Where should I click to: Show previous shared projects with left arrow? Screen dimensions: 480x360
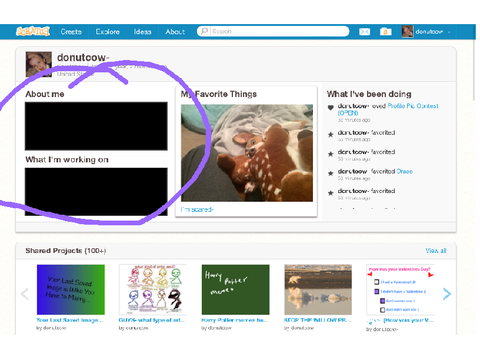click(x=25, y=294)
